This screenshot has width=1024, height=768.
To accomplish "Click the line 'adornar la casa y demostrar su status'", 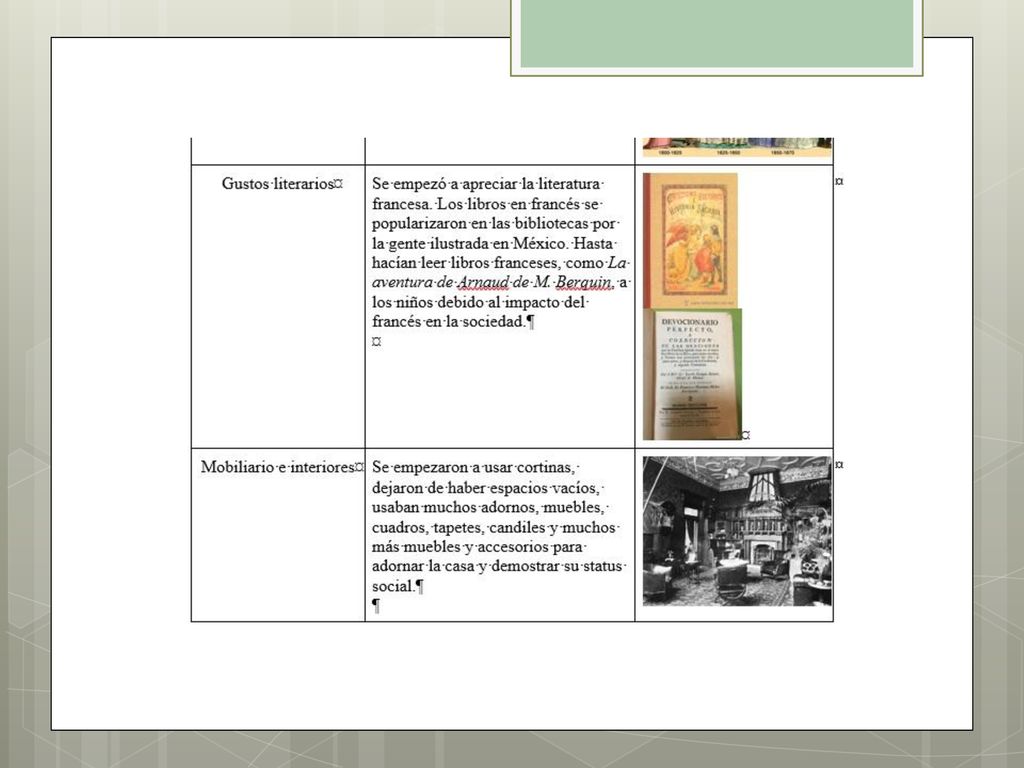I will point(497,566).
